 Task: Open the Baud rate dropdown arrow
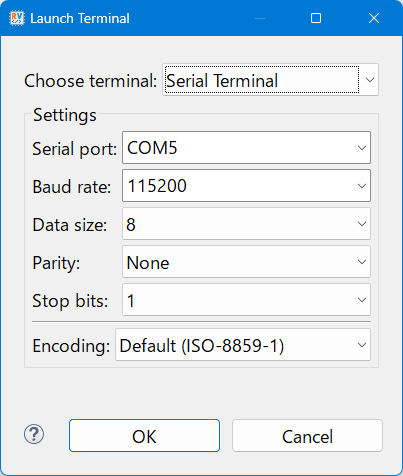pyautogui.click(x=362, y=186)
